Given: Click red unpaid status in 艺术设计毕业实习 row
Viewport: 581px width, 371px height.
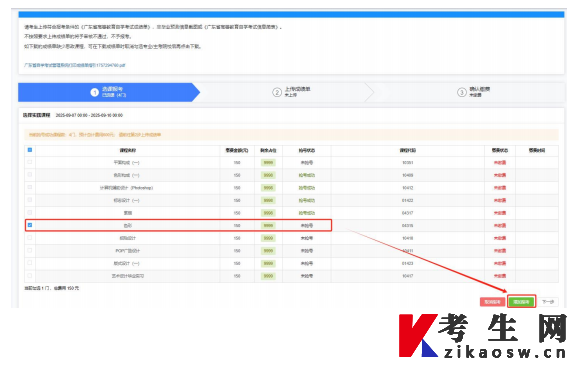Looking at the screenshot, I should pos(499,276).
